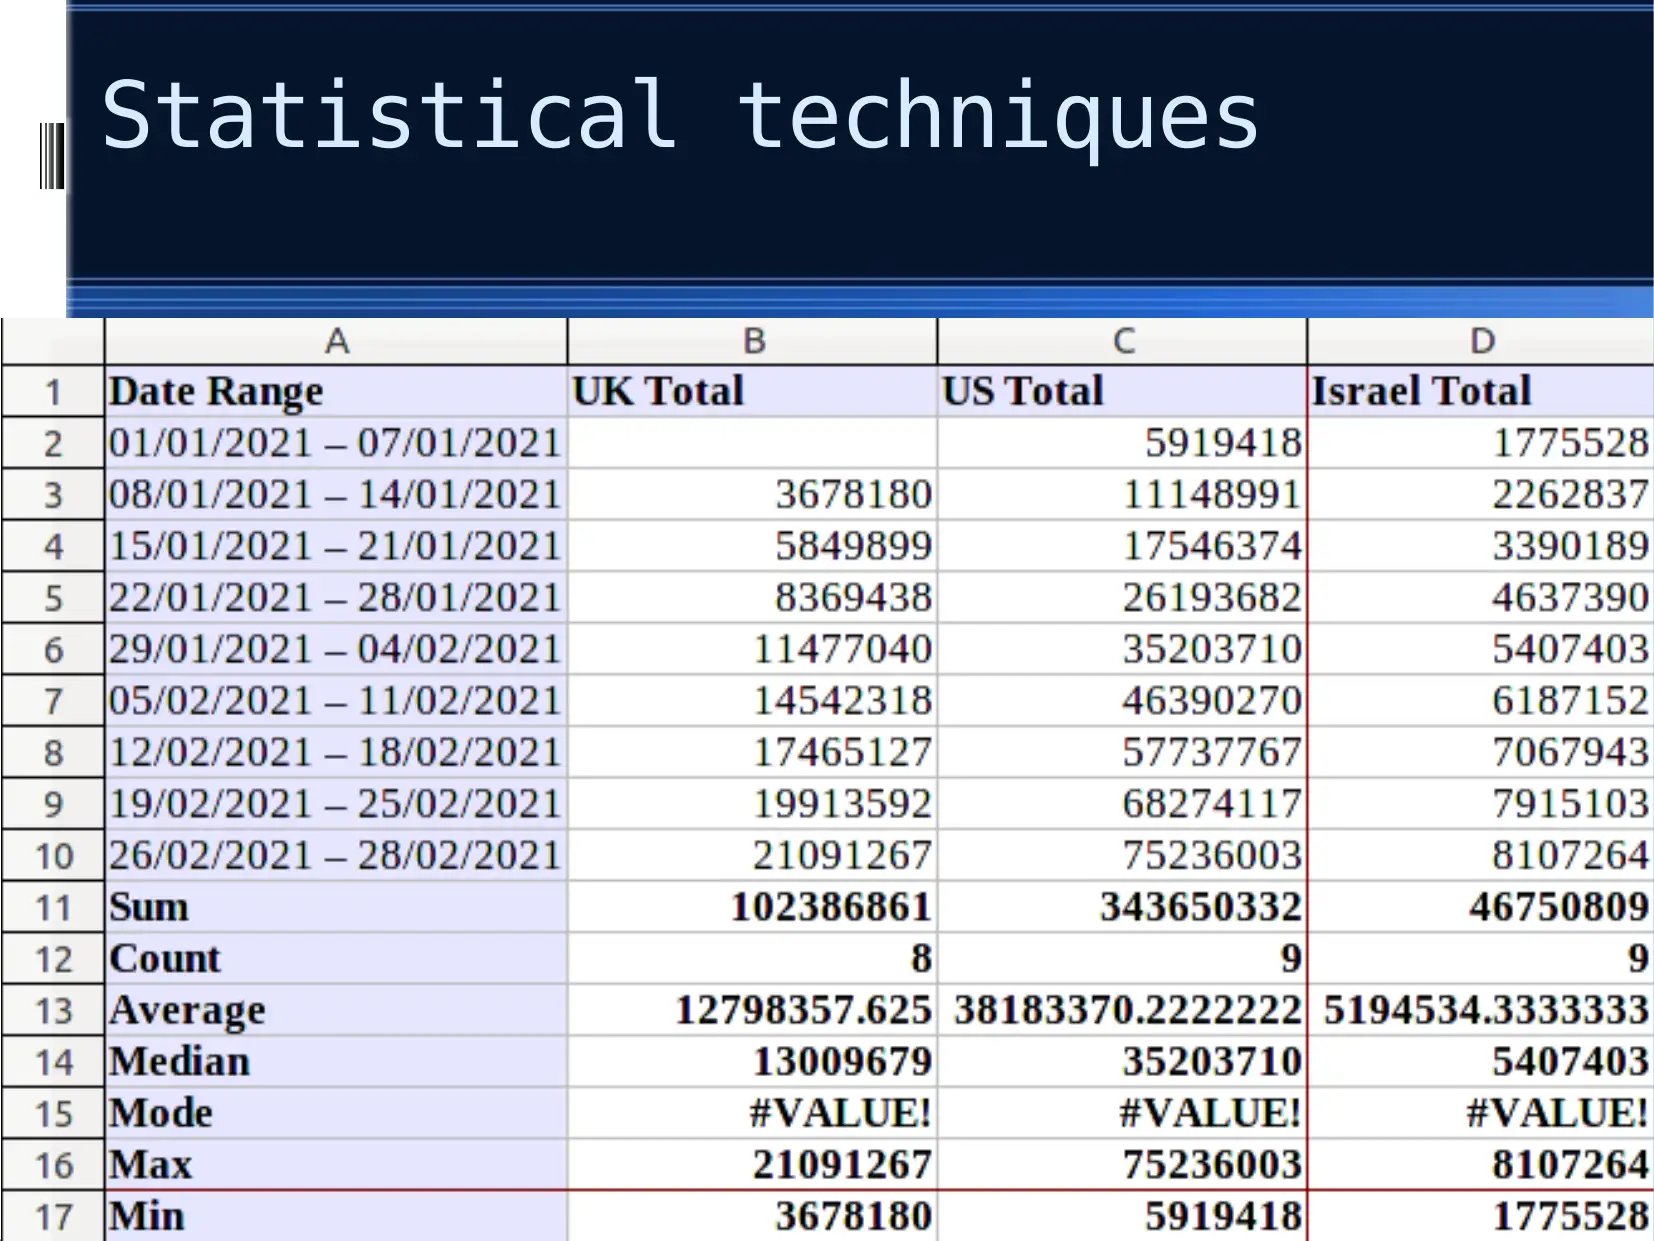Click the Date Range header cell

click(336, 392)
